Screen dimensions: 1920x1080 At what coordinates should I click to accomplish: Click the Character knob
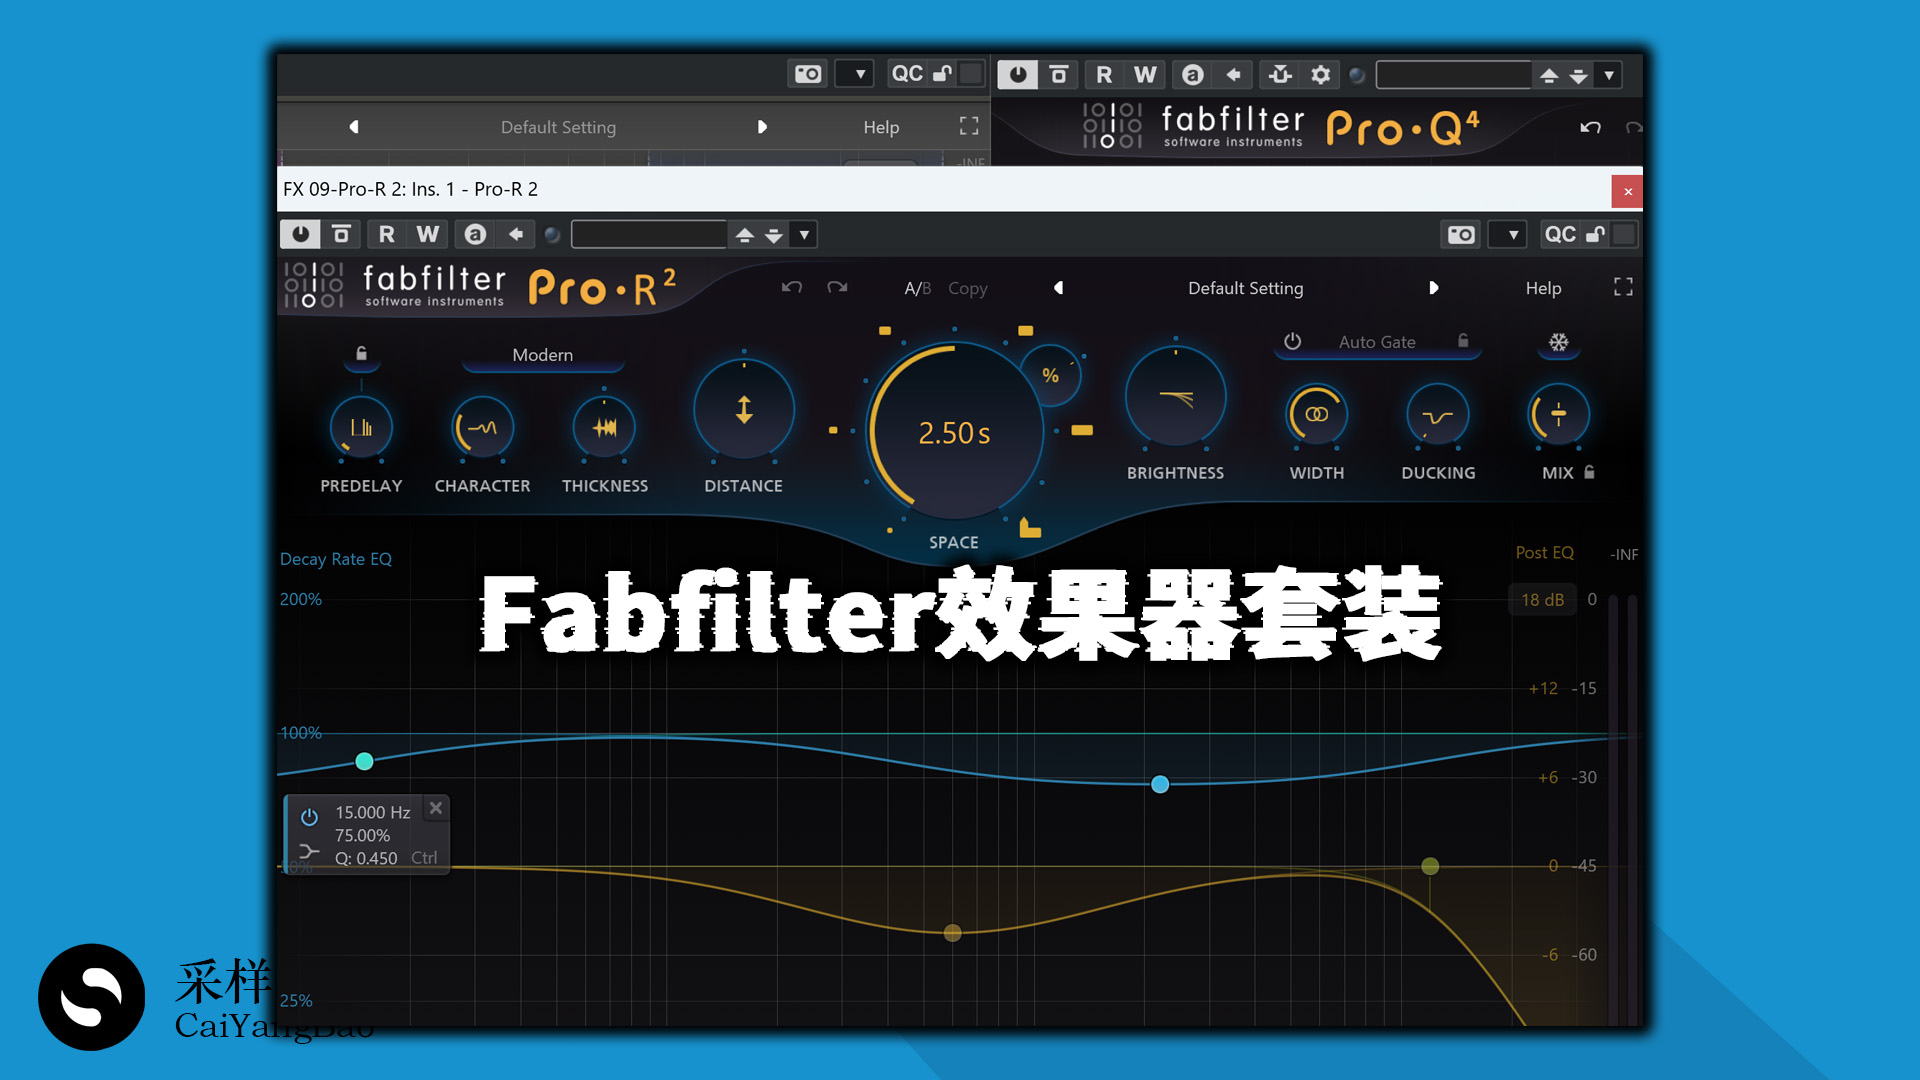tap(482, 428)
